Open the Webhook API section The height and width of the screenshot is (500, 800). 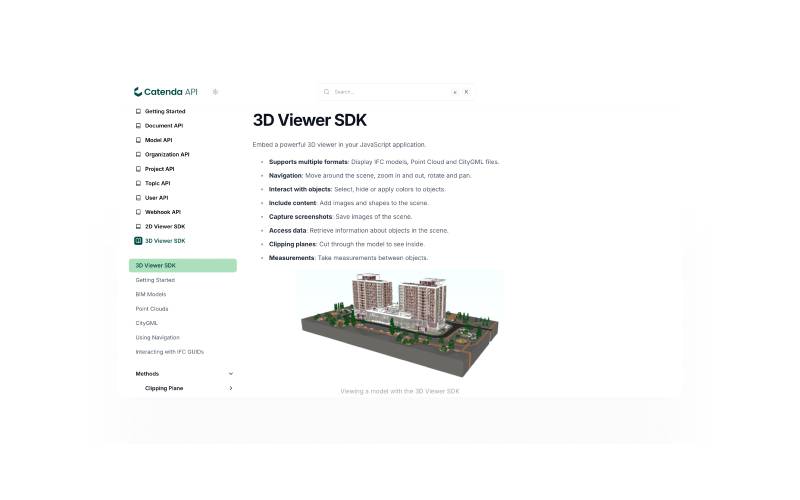158,212
